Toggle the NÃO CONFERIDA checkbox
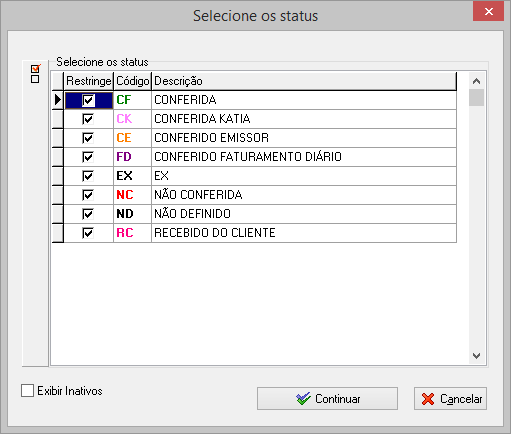 88,195
